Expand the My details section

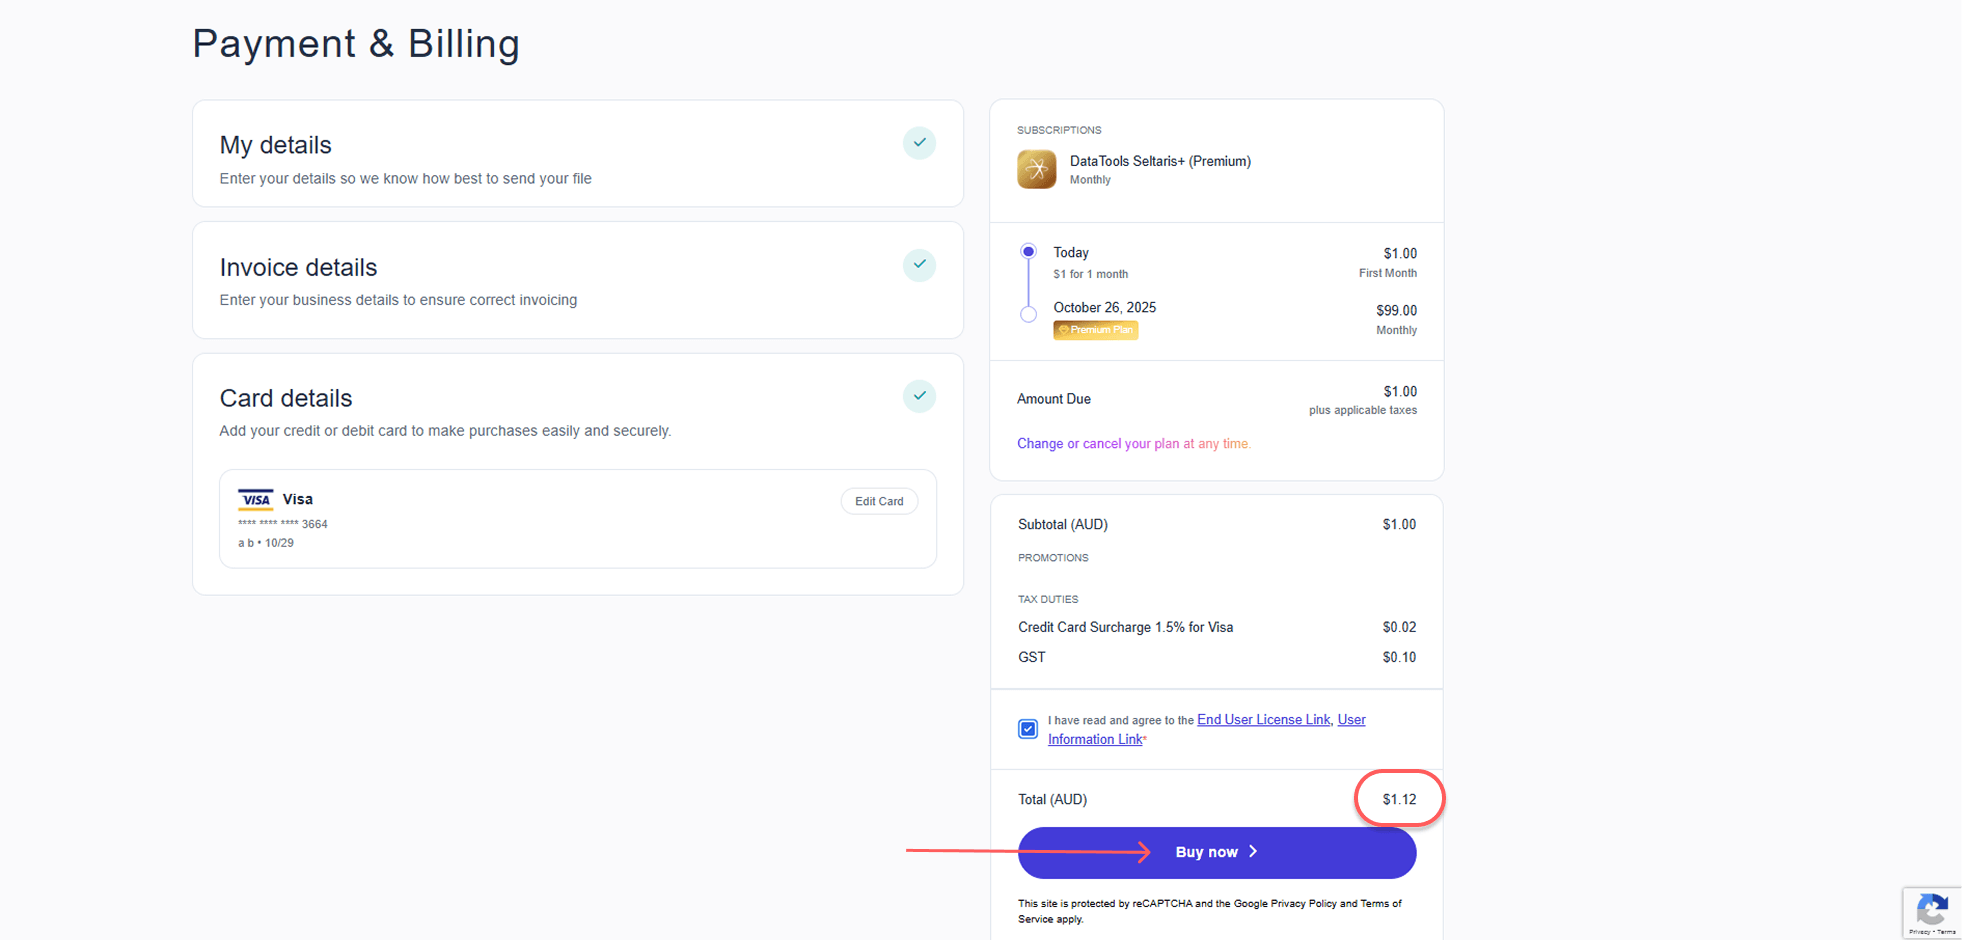point(276,146)
